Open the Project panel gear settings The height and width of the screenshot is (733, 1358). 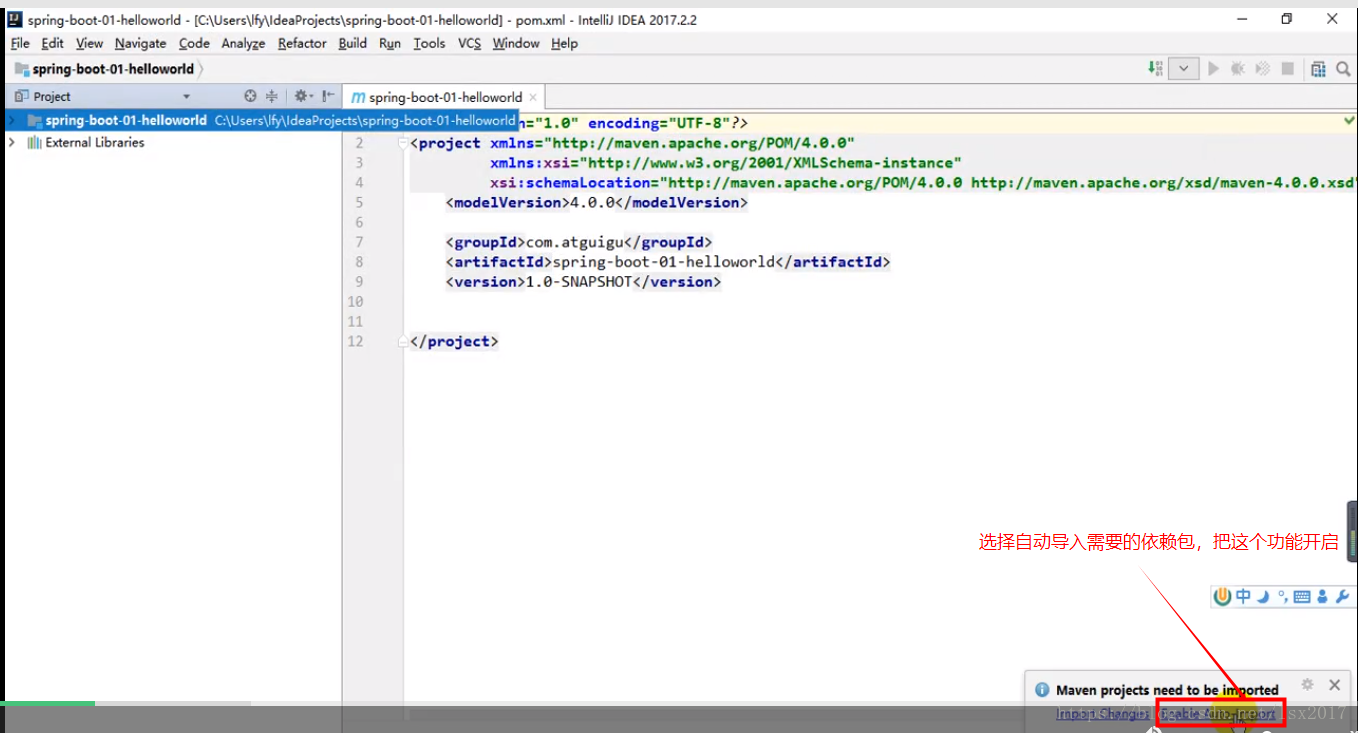[301, 96]
